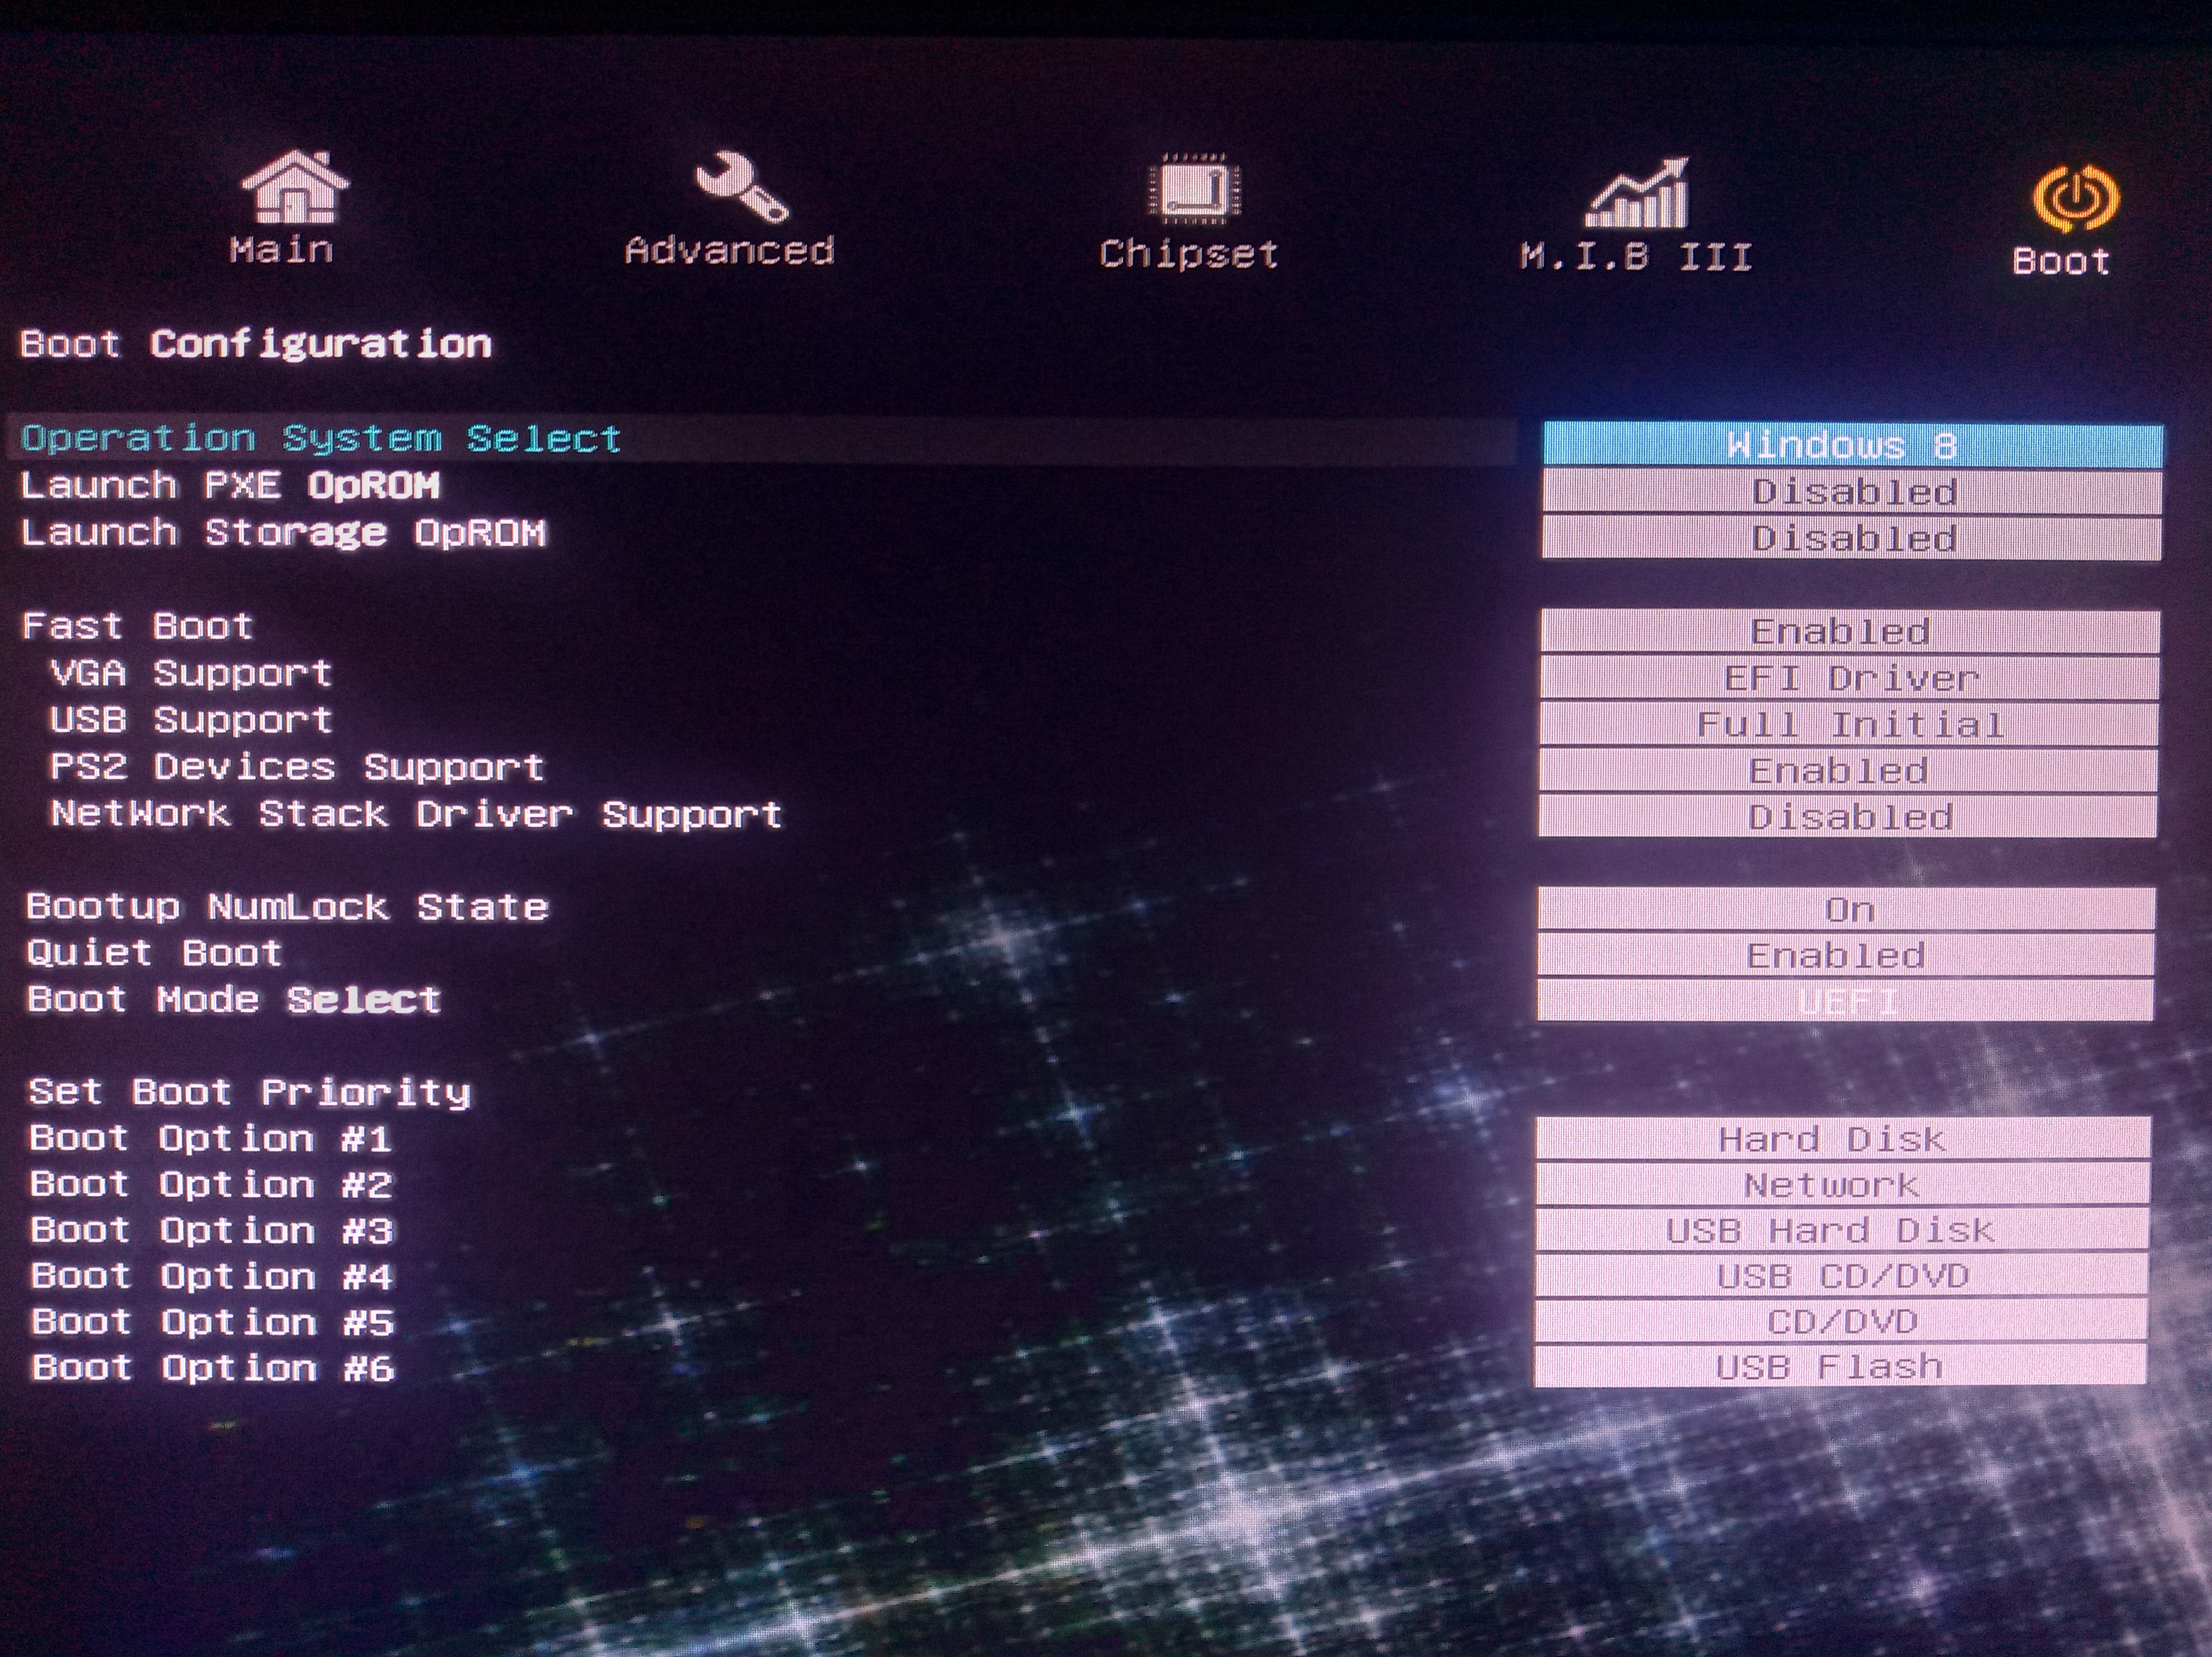This screenshot has width=2212, height=1657.
Task: Click the orange Boot power icon
Action: point(2075,199)
